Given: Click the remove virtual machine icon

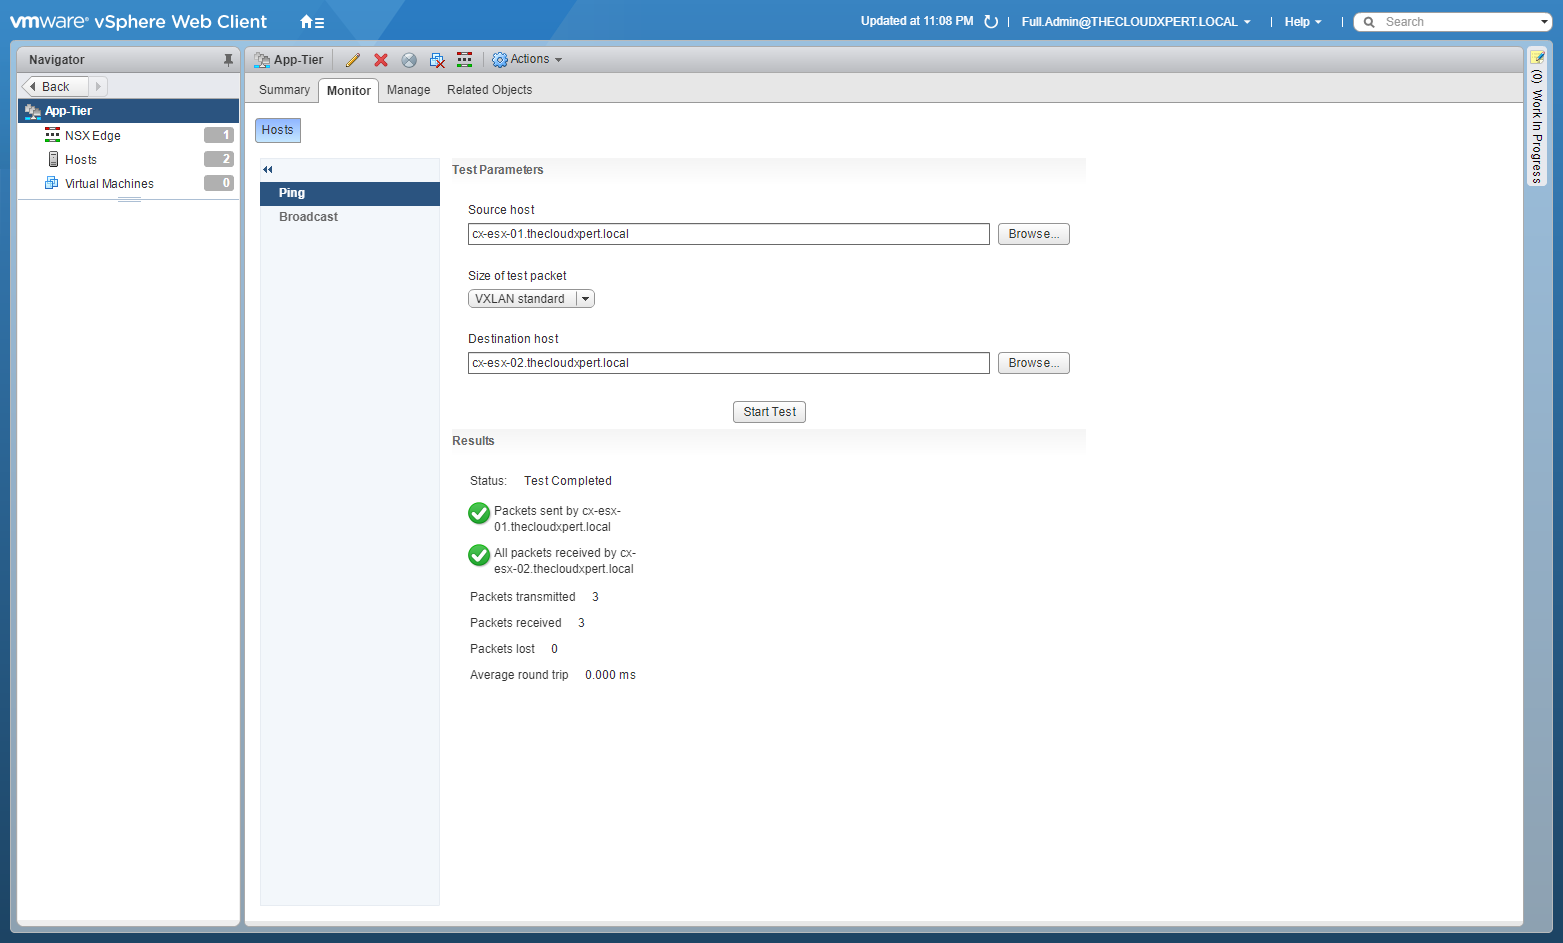Looking at the screenshot, I should click(437, 60).
